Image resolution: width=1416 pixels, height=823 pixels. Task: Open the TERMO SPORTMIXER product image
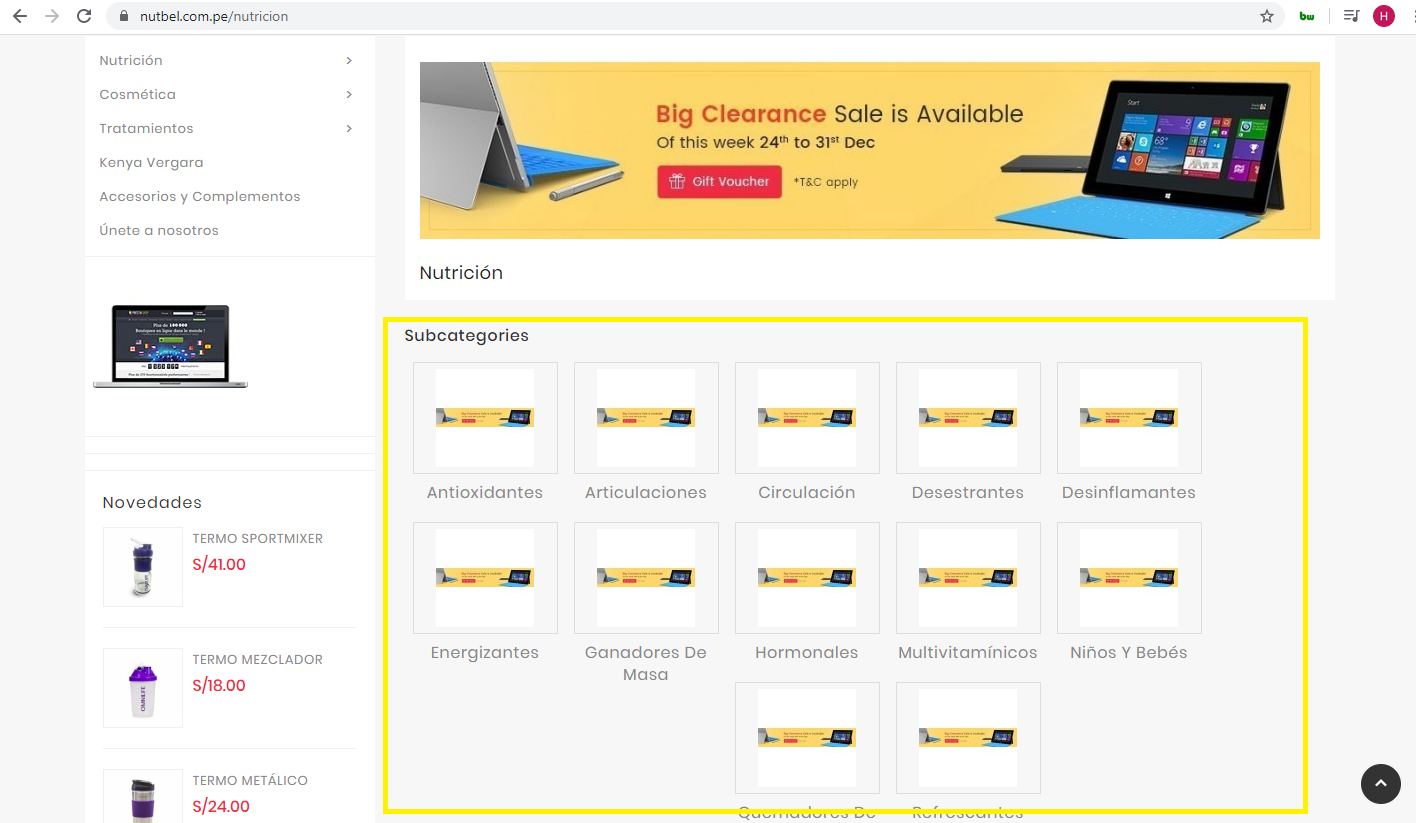143,567
